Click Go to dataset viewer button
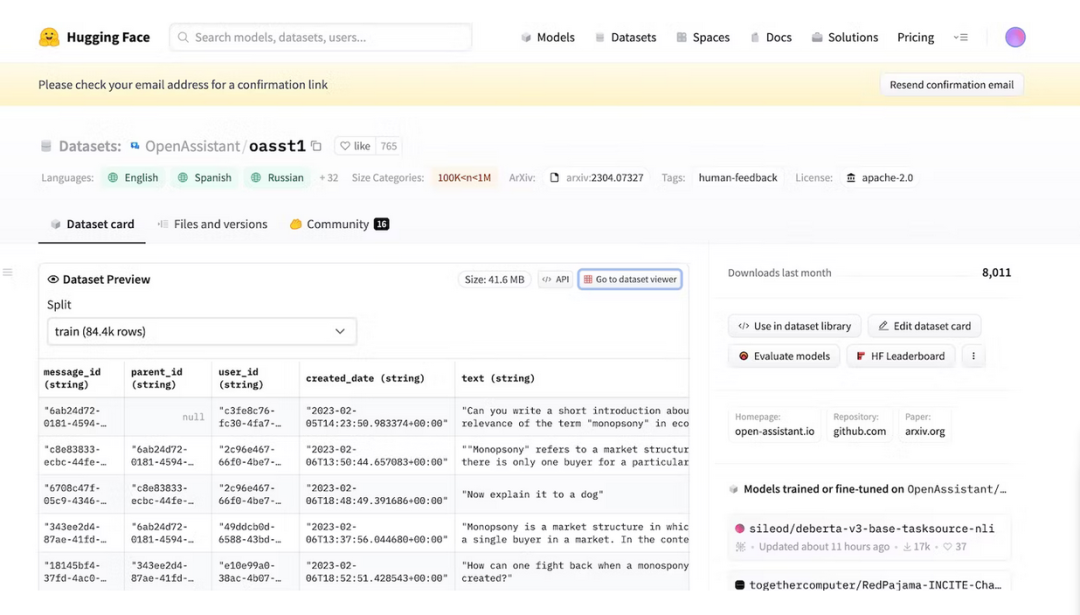Image resolution: width=1080 pixels, height=615 pixels. point(630,280)
